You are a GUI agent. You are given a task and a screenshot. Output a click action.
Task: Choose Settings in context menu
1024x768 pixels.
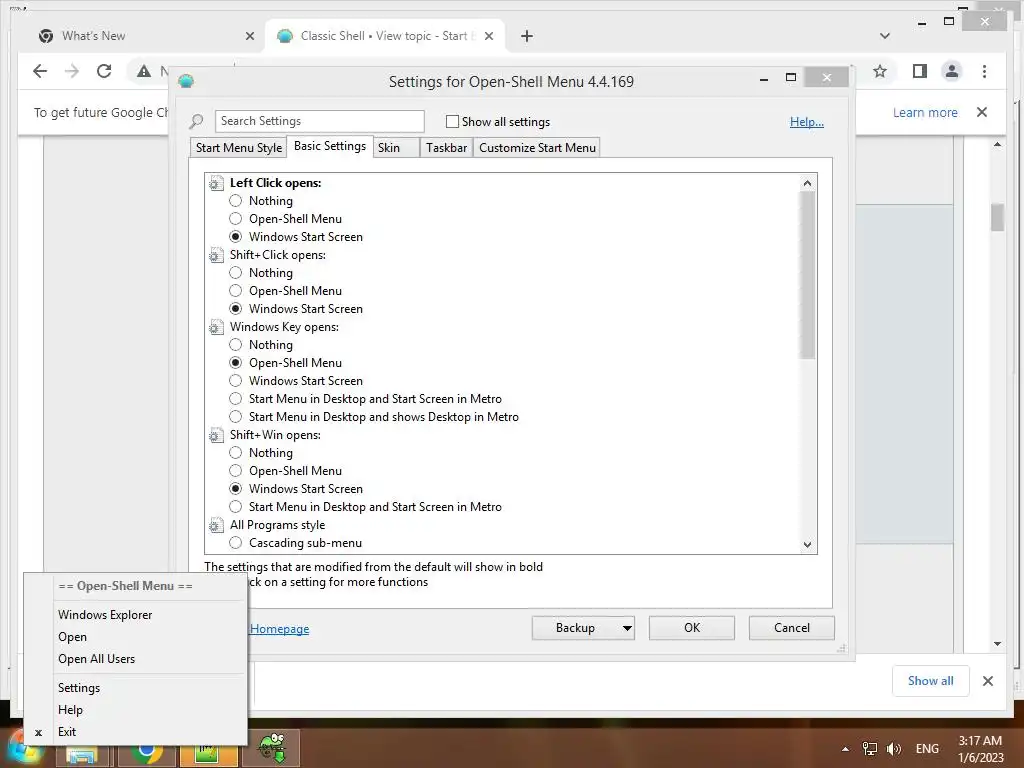coord(79,688)
